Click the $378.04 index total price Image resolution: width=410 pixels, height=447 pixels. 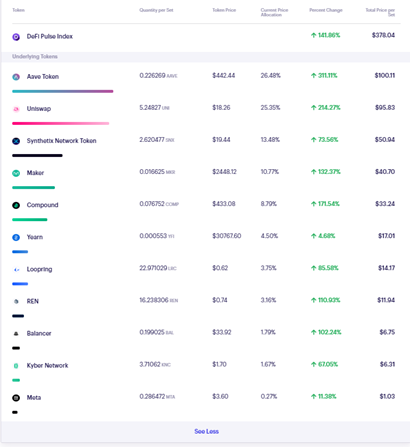[383, 35]
